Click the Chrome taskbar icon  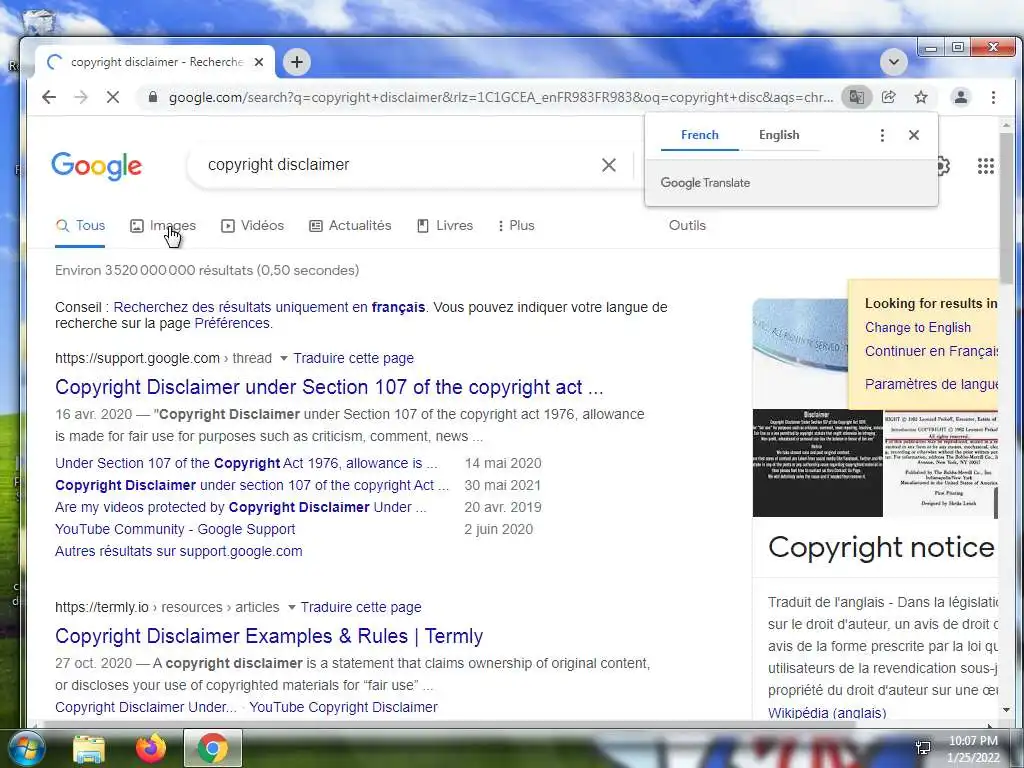pos(213,748)
